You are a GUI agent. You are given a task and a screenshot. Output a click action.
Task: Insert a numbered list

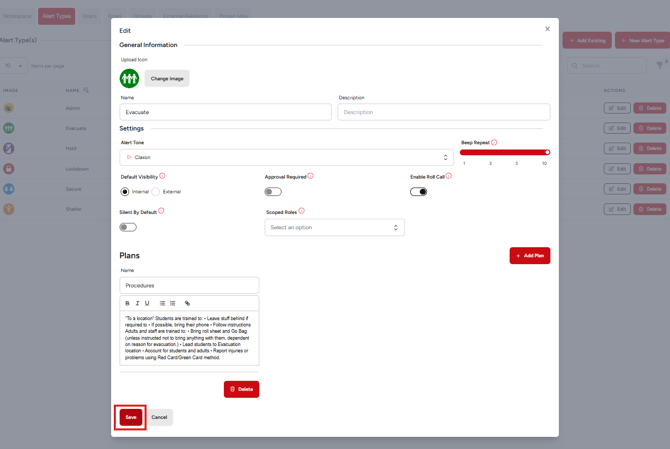[173, 303]
